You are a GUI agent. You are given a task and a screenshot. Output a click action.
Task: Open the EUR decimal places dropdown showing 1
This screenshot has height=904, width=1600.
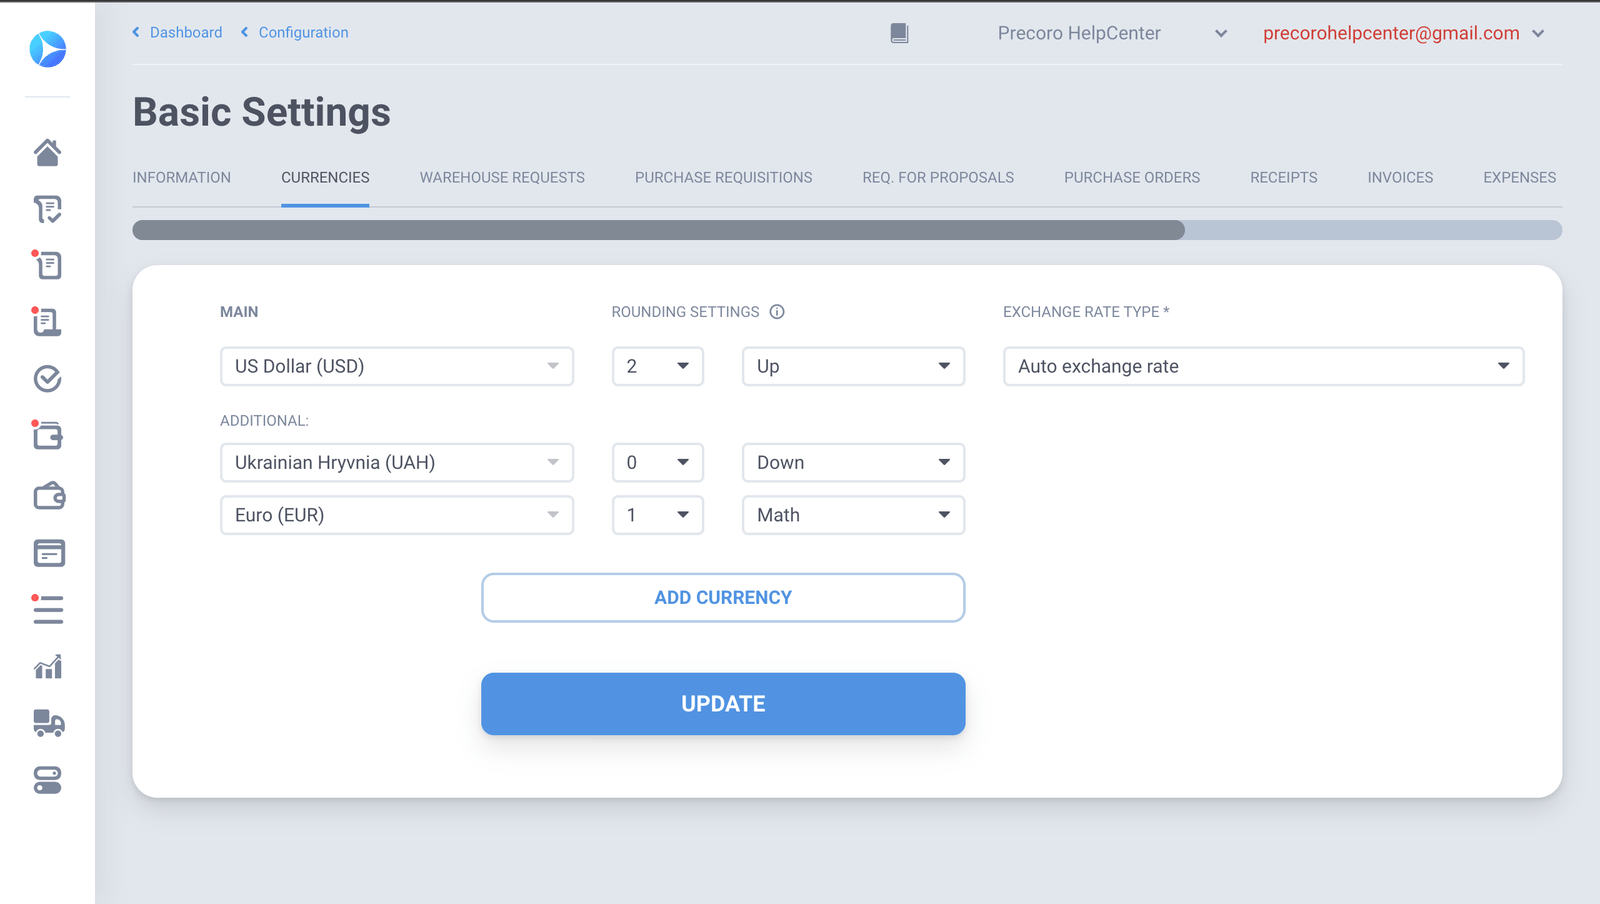(658, 515)
